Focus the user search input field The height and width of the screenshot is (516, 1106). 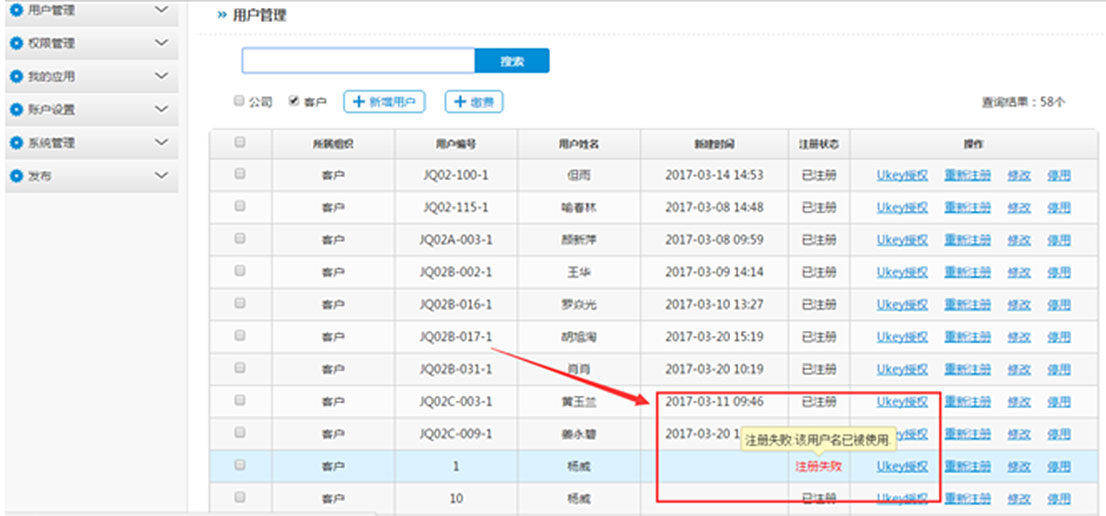coord(358,61)
